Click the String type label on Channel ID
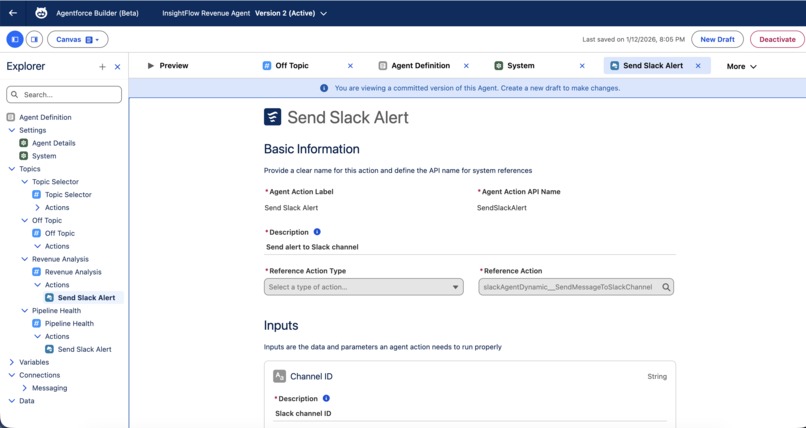 [657, 377]
